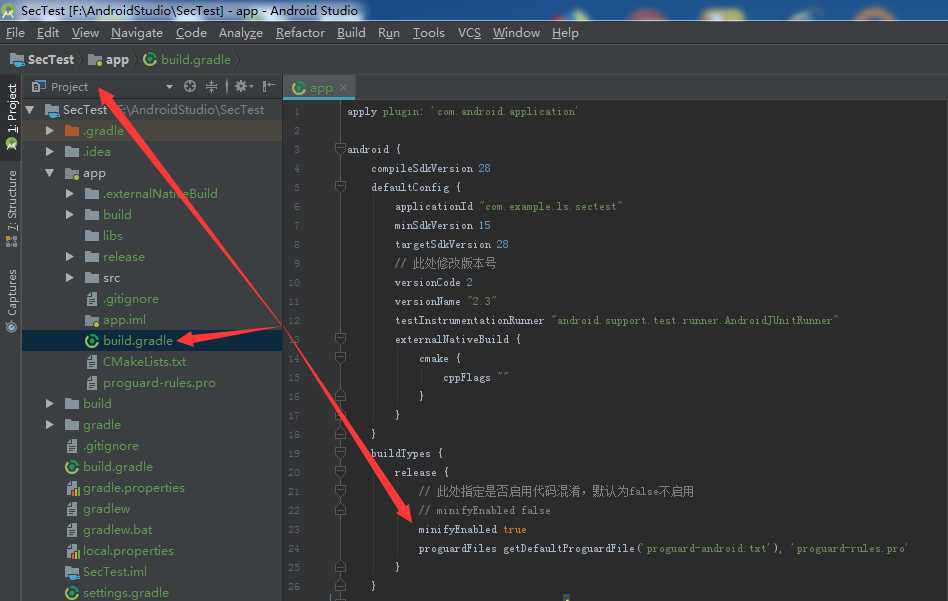This screenshot has width=948, height=601.
Task: Expand the src folder
Action: (70, 278)
